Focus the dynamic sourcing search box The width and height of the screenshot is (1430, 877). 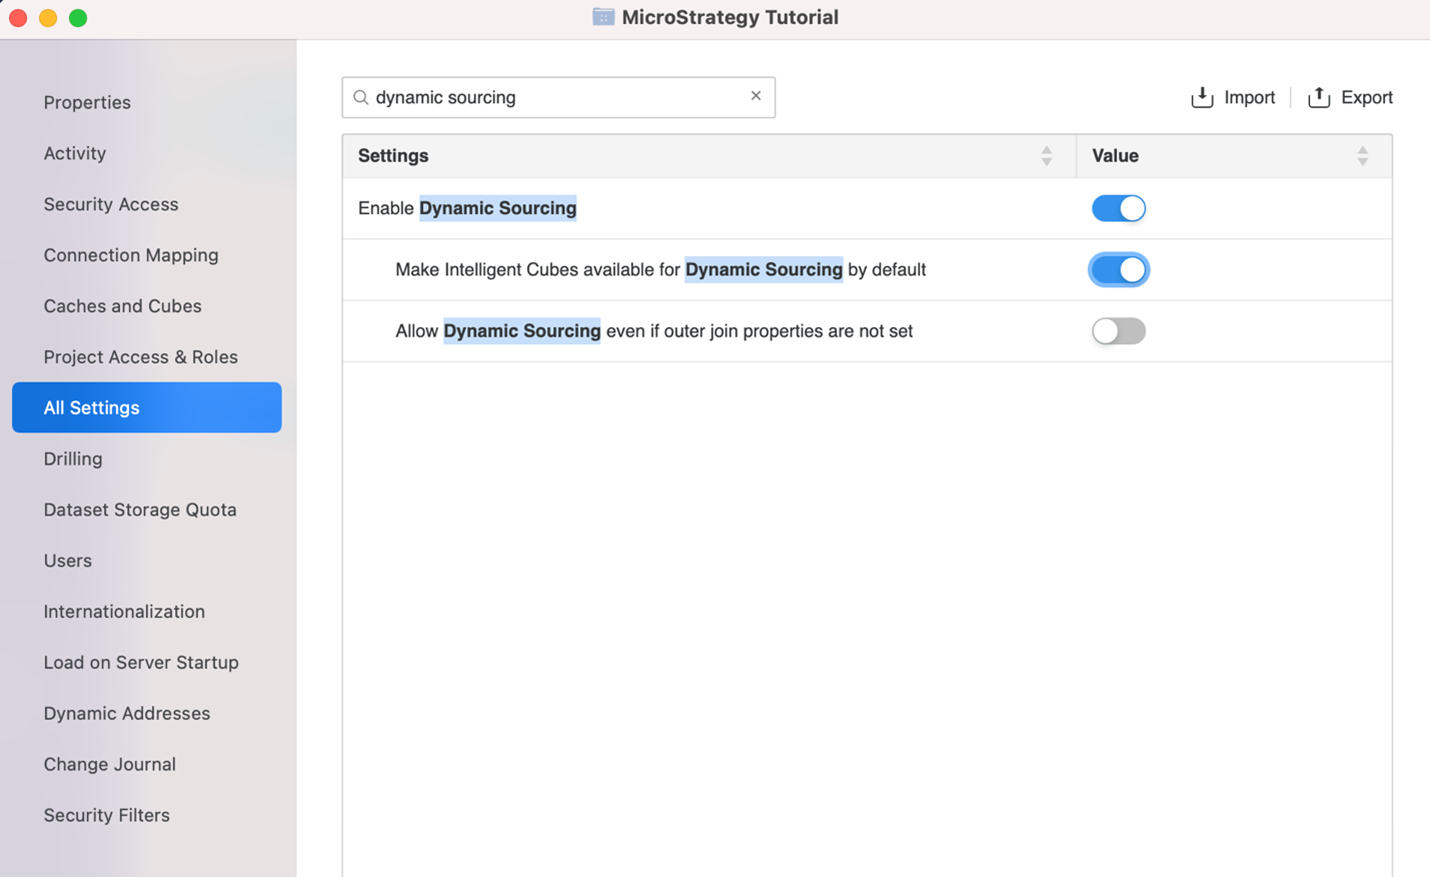(x=555, y=97)
